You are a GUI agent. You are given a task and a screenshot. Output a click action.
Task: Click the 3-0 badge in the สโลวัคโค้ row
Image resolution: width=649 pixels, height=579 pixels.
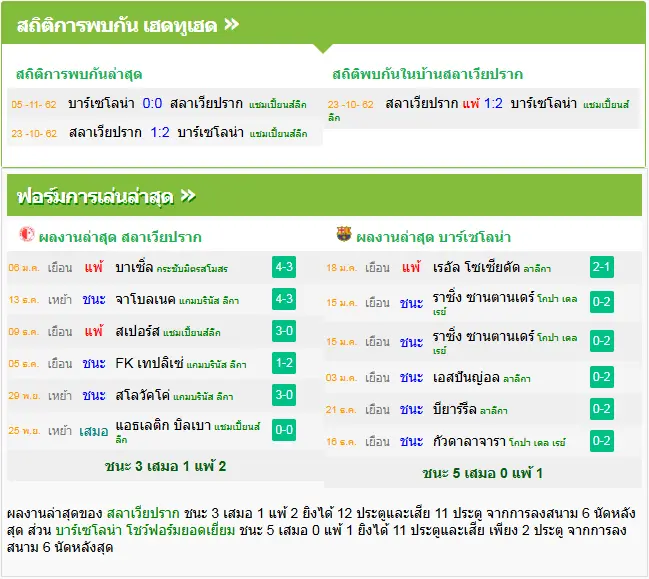[x=284, y=395]
